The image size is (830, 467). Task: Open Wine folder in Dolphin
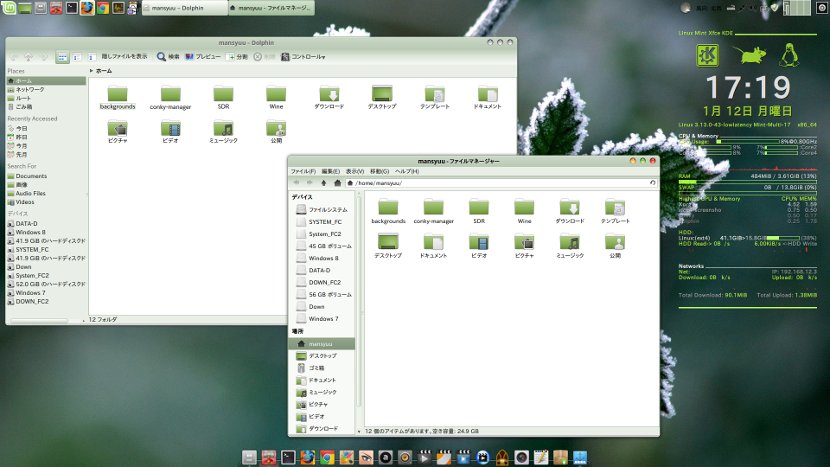pos(276,98)
